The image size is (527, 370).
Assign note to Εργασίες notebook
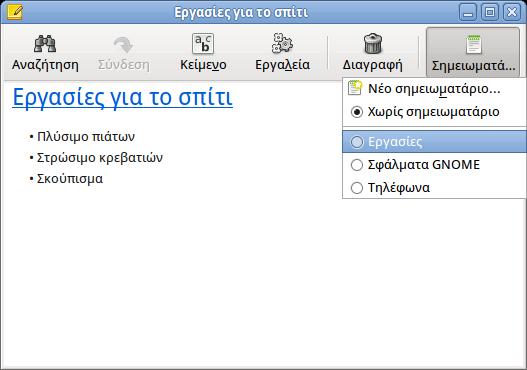point(434,142)
